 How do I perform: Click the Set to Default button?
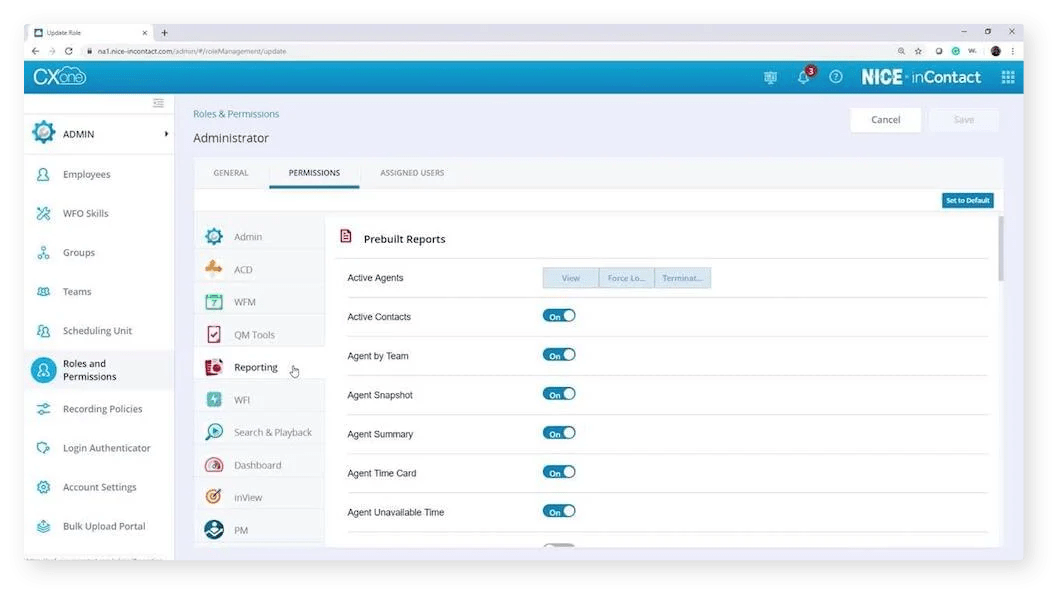click(967, 200)
